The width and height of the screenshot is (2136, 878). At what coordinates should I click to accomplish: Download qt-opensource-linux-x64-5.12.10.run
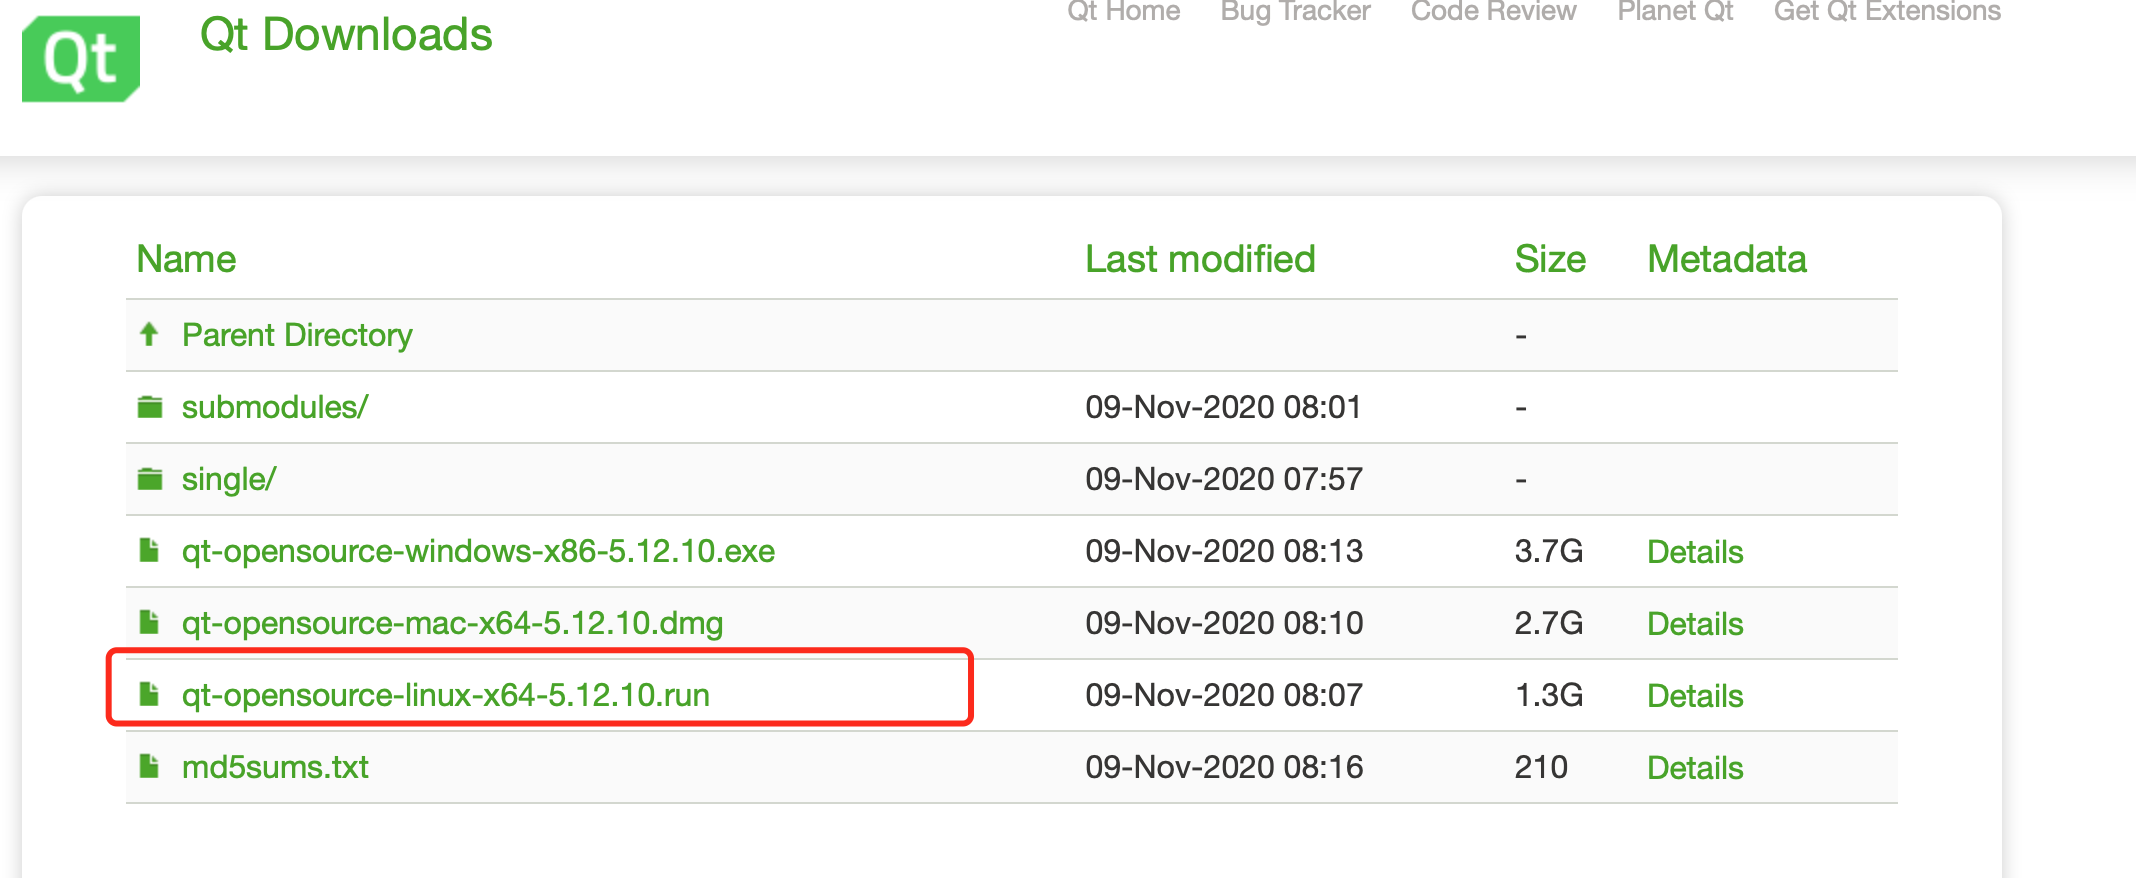click(446, 695)
